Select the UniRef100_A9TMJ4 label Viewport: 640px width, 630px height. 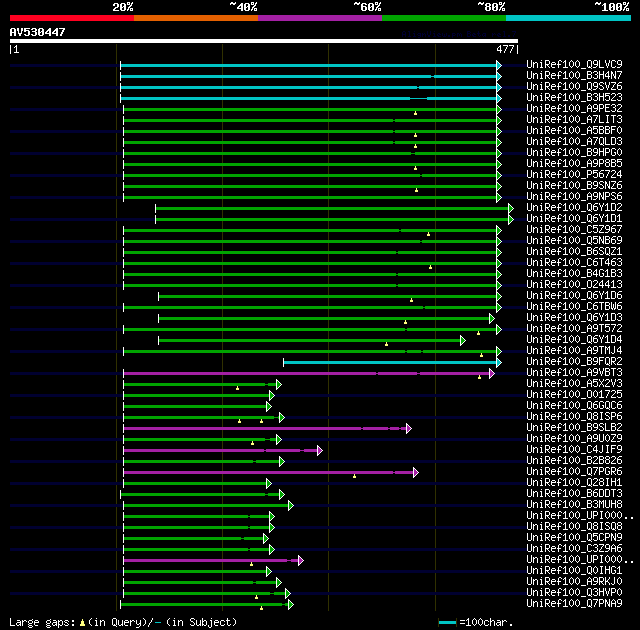[x=574, y=350]
